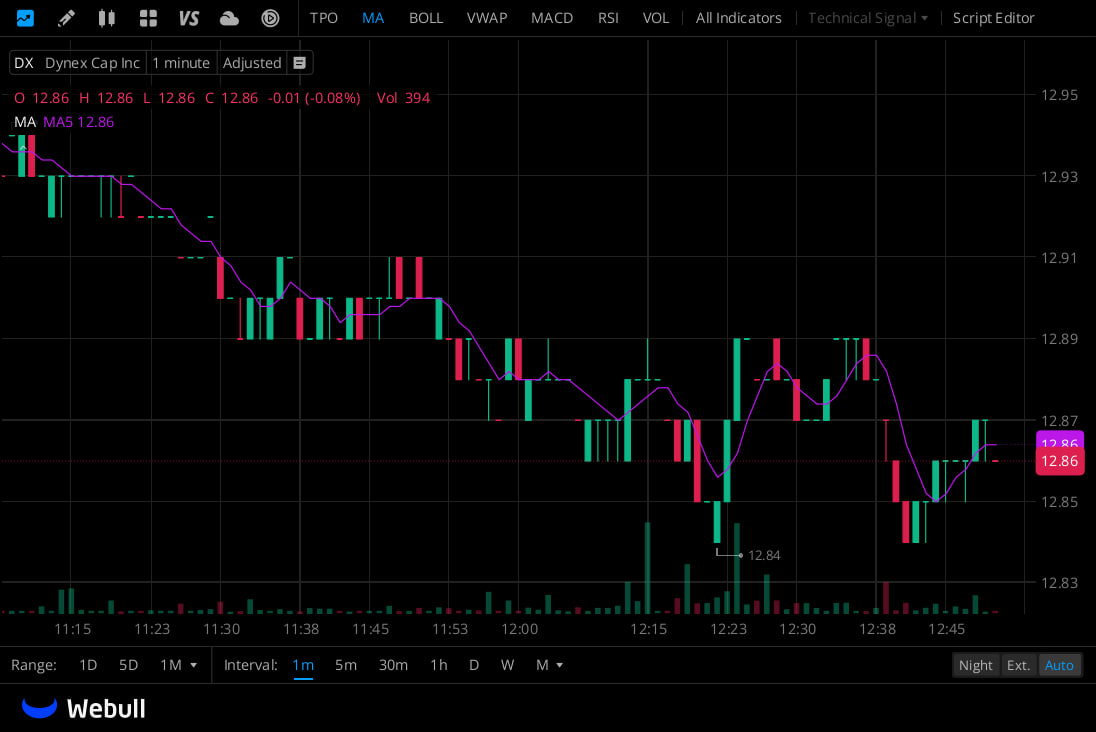The height and width of the screenshot is (732, 1096).
Task: Open the chart settings icon beside Adjusted
Action: pos(299,63)
